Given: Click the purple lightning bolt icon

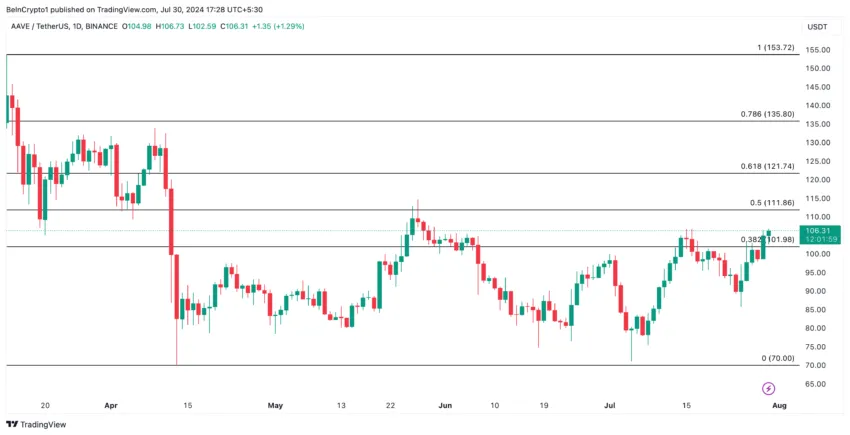Looking at the screenshot, I should tap(768, 388).
